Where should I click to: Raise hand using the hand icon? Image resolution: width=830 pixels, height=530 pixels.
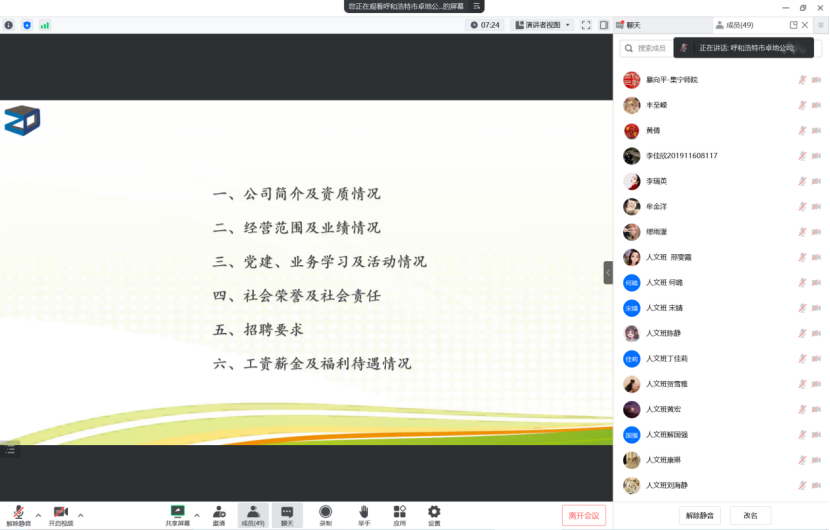pos(364,512)
